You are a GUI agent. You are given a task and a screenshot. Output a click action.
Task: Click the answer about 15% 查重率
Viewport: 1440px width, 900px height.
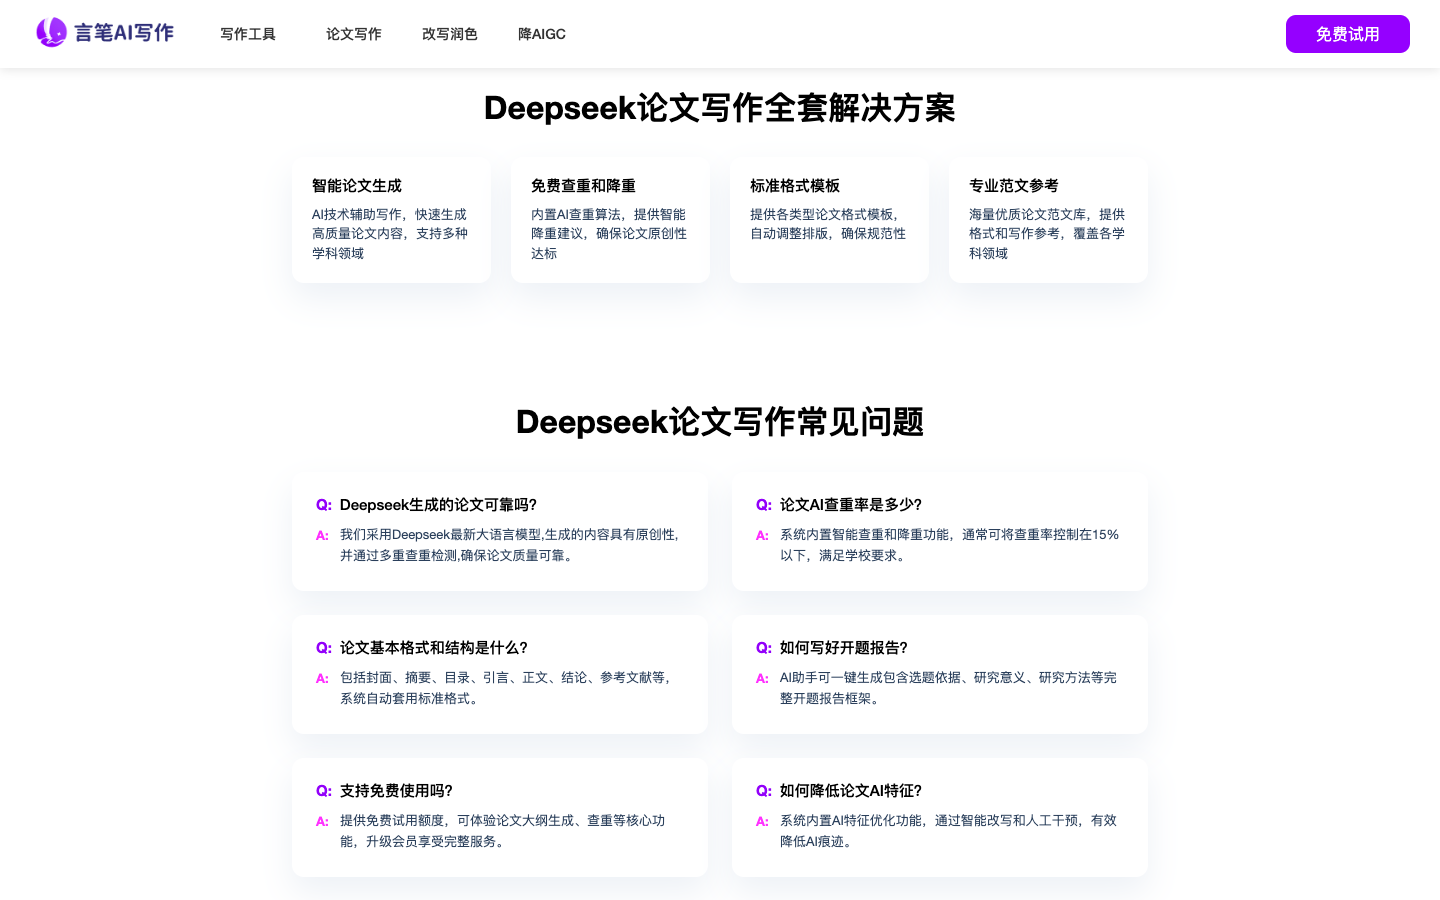[x=949, y=545]
